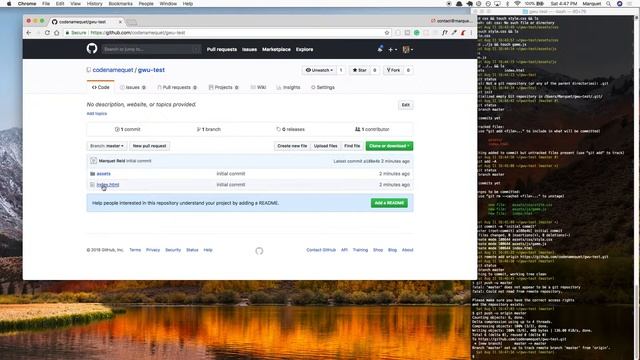Reload the page in Chrome
Viewport: 640px width, 360px height.
[x=47, y=33]
